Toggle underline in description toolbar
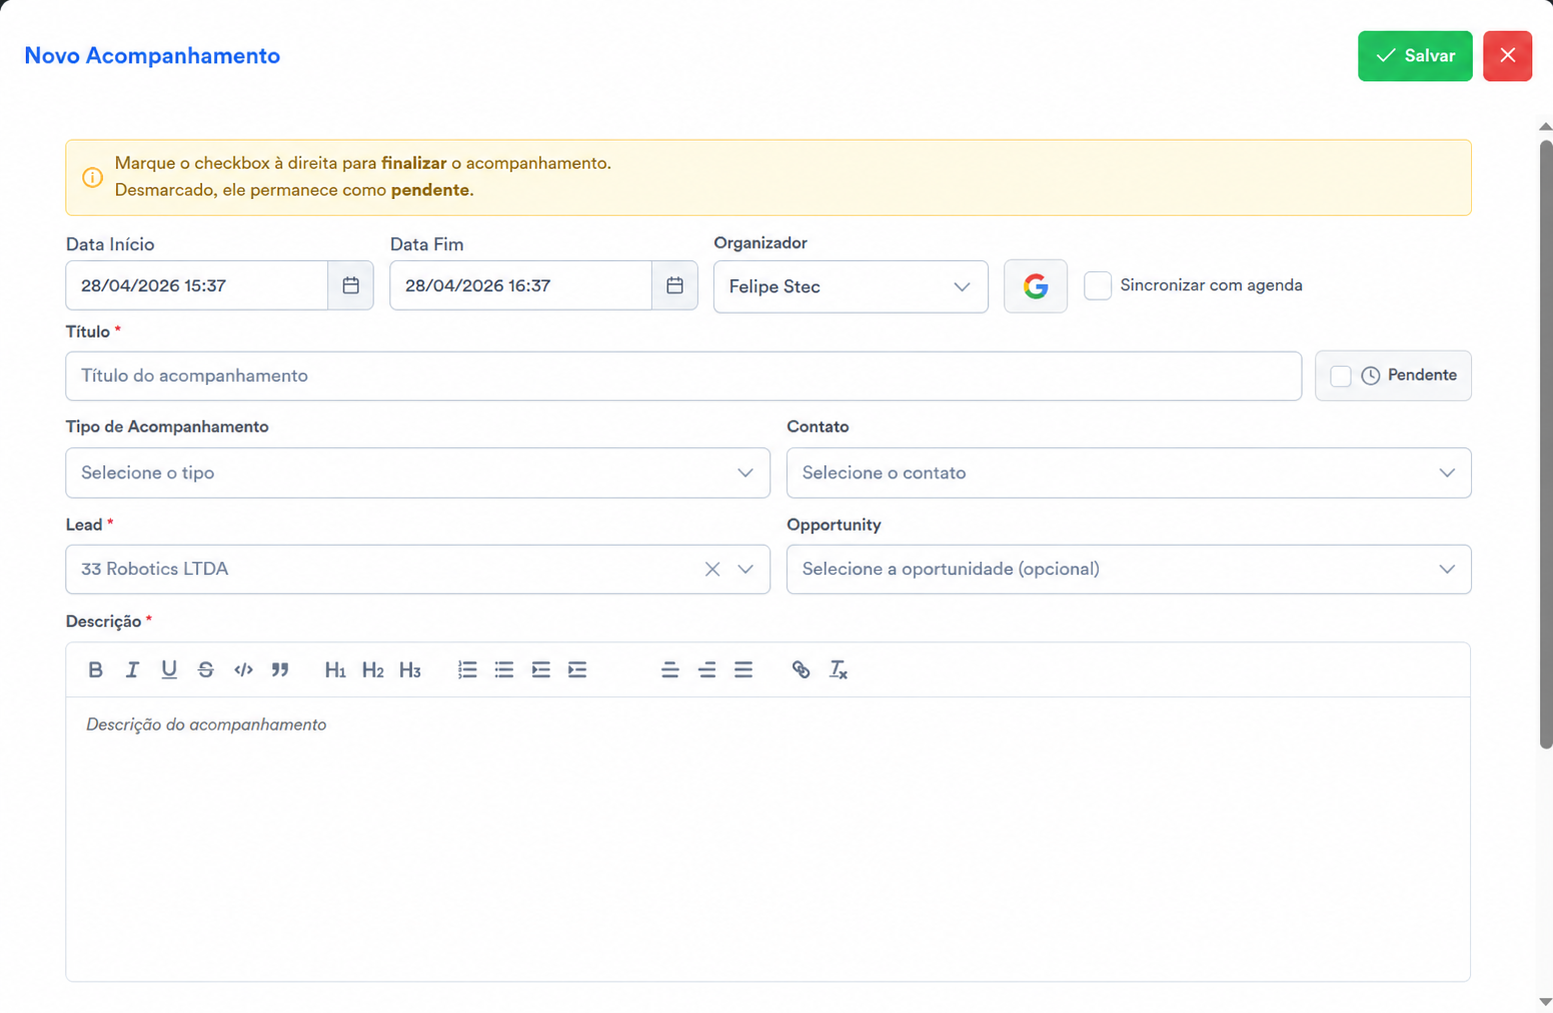 169,670
